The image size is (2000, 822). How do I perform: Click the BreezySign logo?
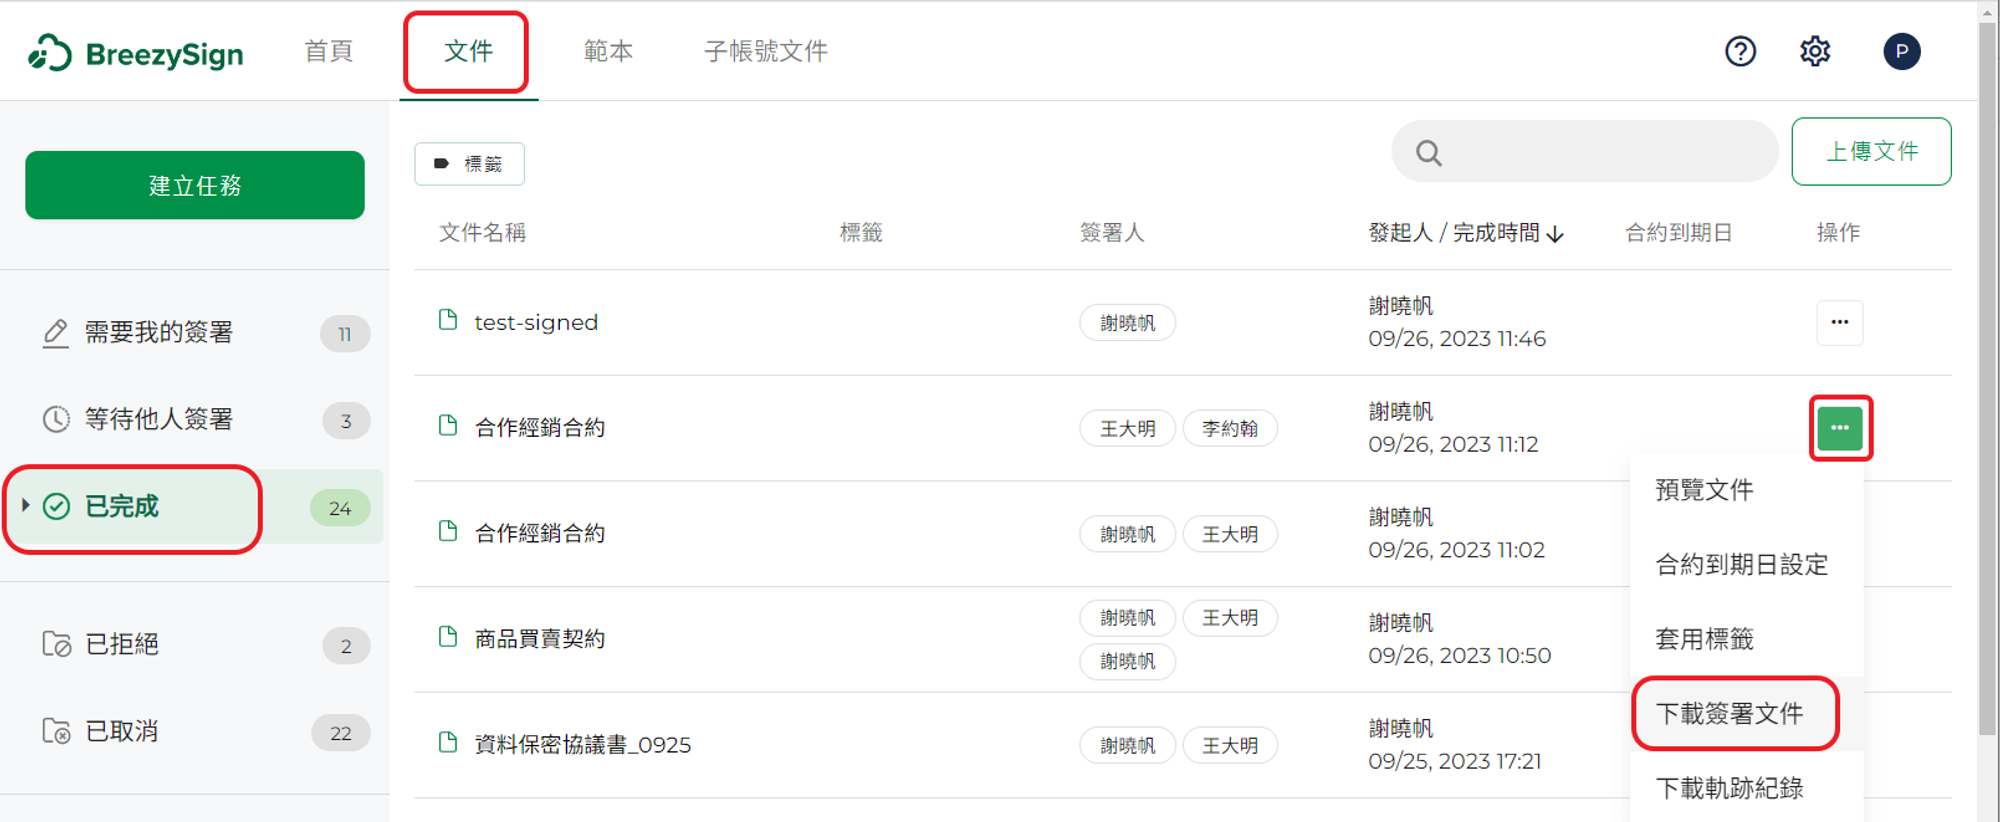(136, 53)
